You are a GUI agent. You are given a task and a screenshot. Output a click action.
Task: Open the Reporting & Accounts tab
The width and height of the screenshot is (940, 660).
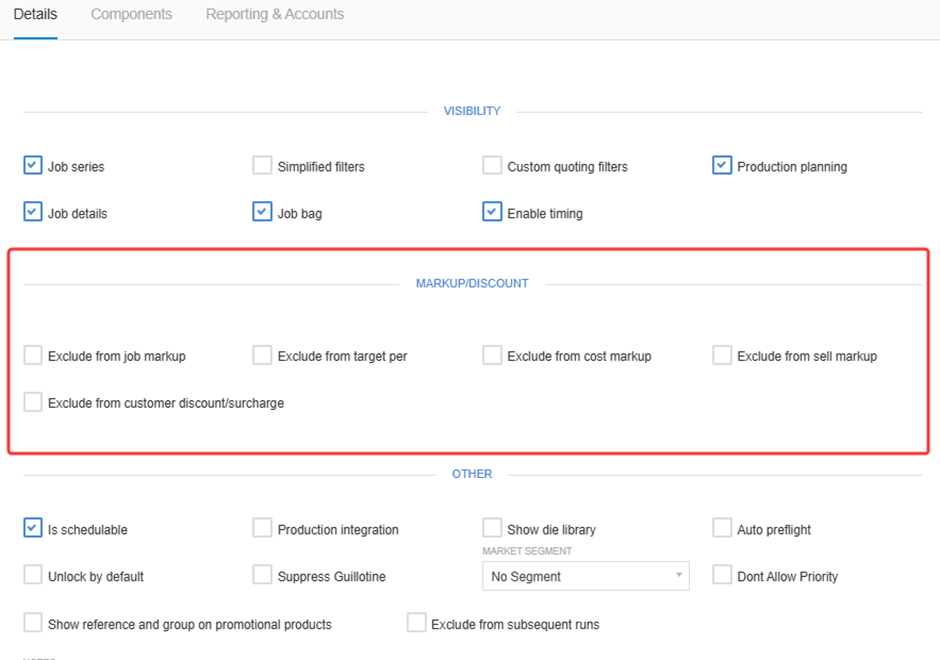click(x=274, y=15)
